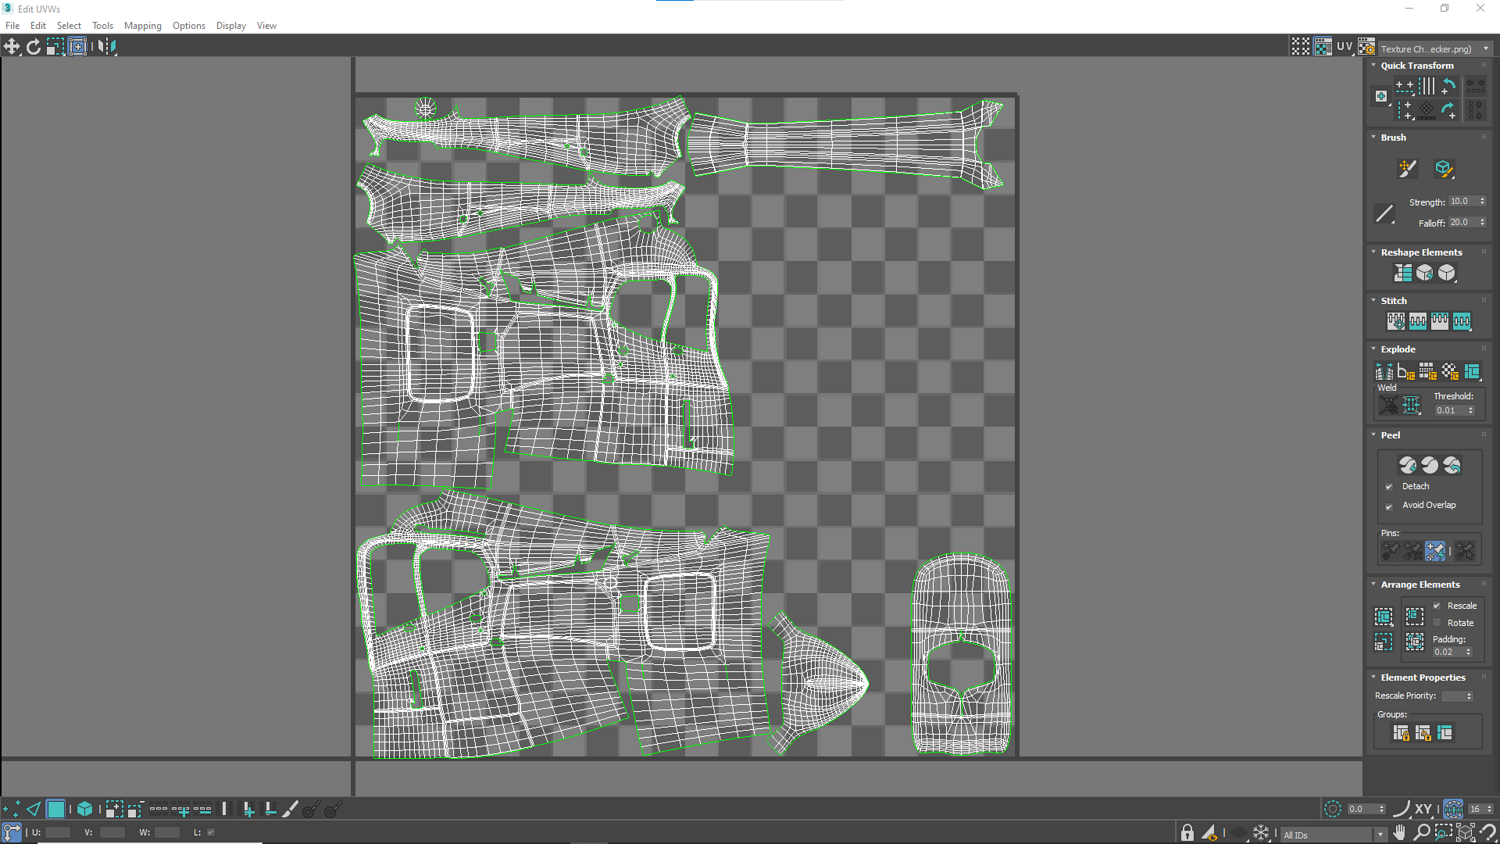
Task: Collapse the Stitch rollout
Action: click(x=1374, y=301)
